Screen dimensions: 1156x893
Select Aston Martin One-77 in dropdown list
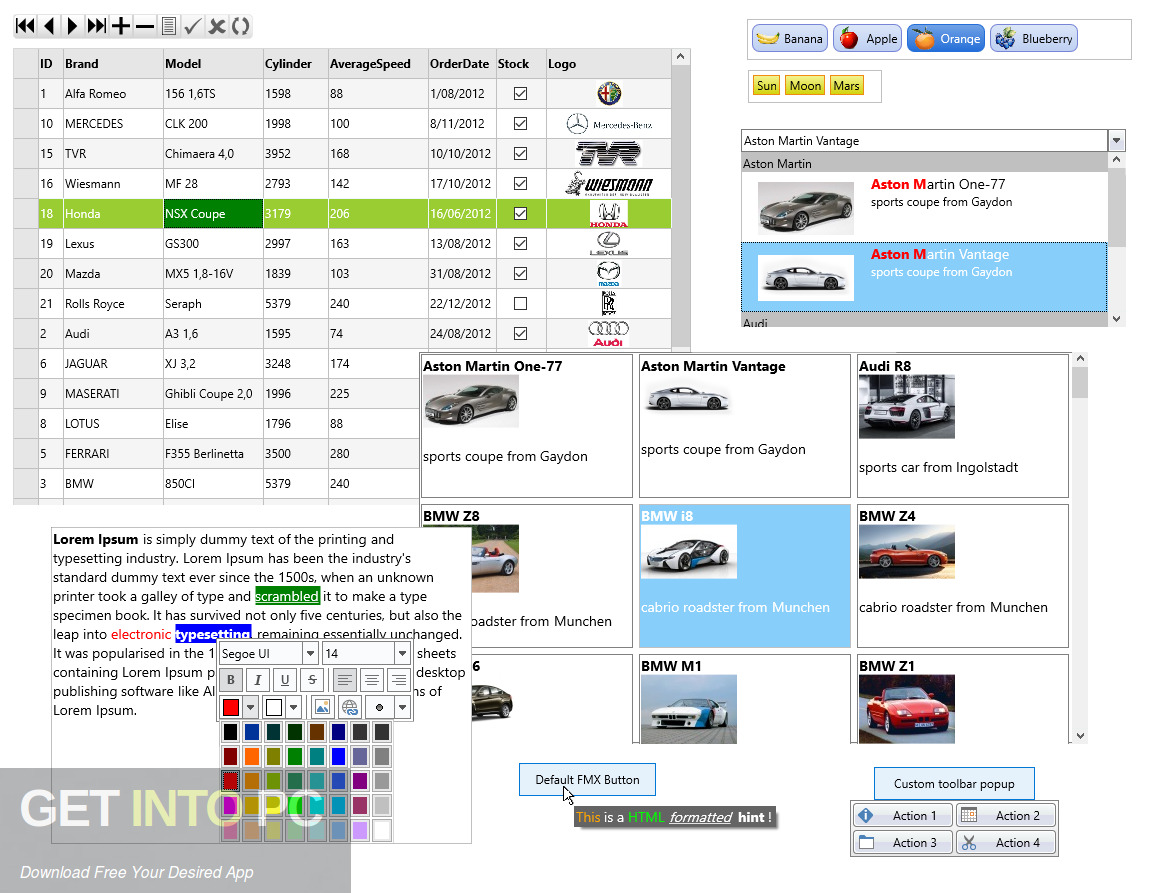925,206
